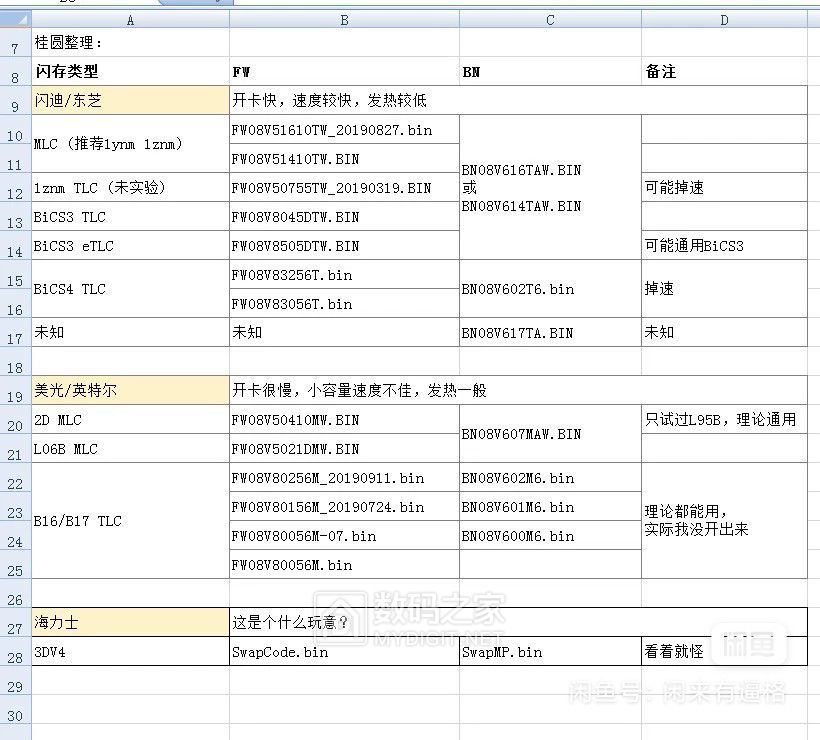Select cell BN08V602M6.bin
Viewport: 820px width, 740px height.
(550, 477)
